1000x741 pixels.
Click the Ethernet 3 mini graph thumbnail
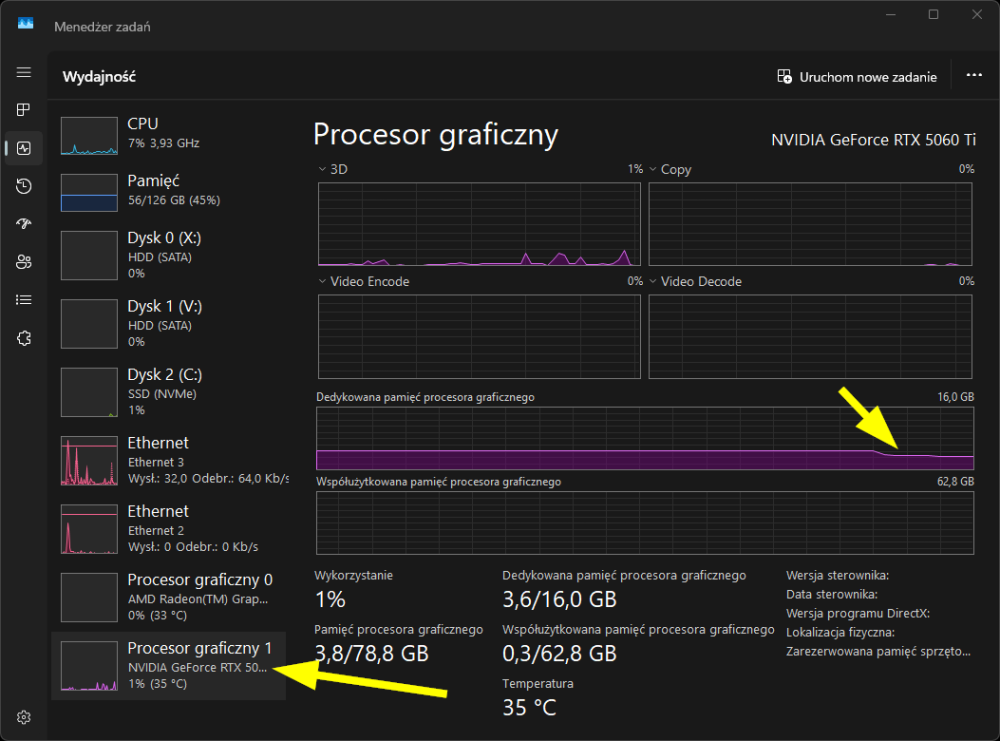click(89, 460)
